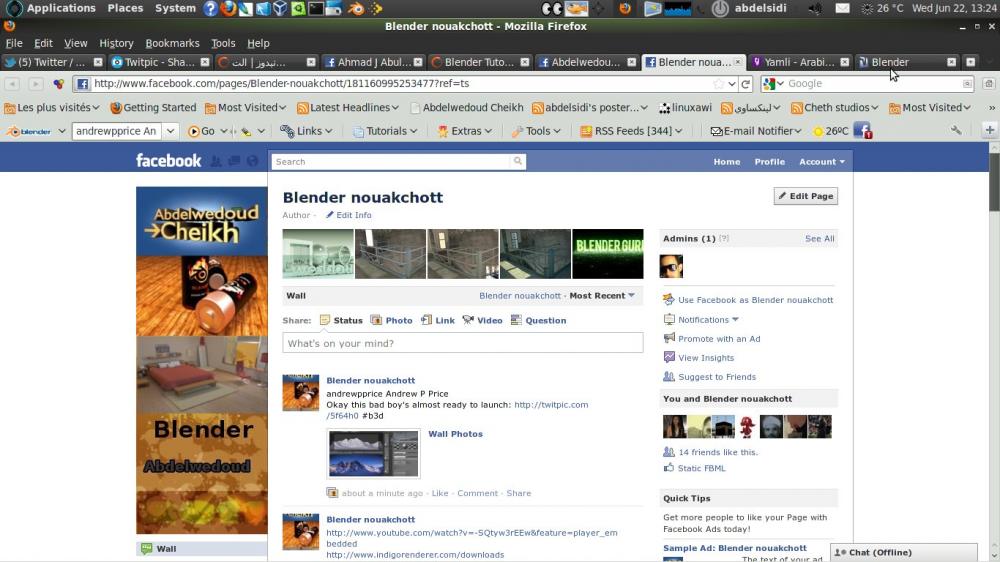Open the E-mail Notifier dropdown
The width and height of the screenshot is (1000, 562).
pos(756,131)
